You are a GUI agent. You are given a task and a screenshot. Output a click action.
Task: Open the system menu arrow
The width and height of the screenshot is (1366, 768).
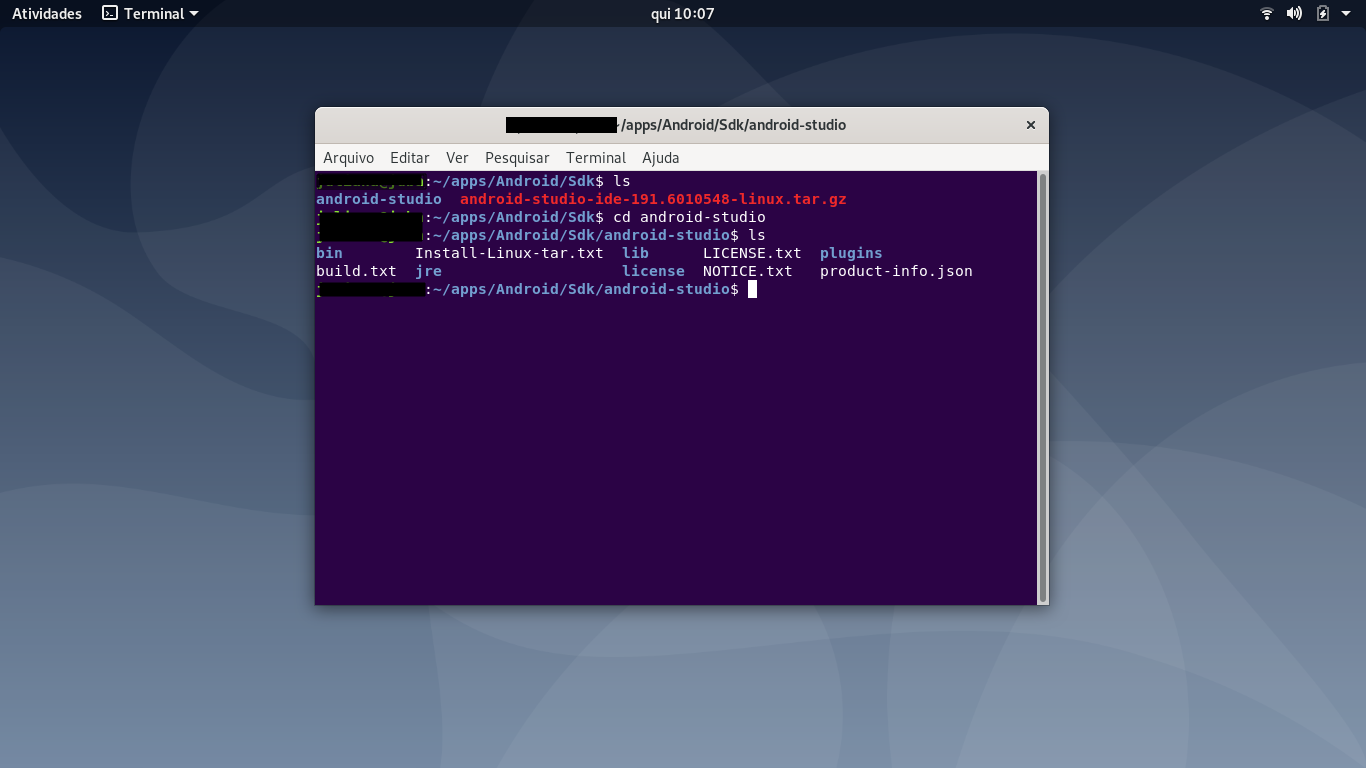click(x=1345, y=13)
